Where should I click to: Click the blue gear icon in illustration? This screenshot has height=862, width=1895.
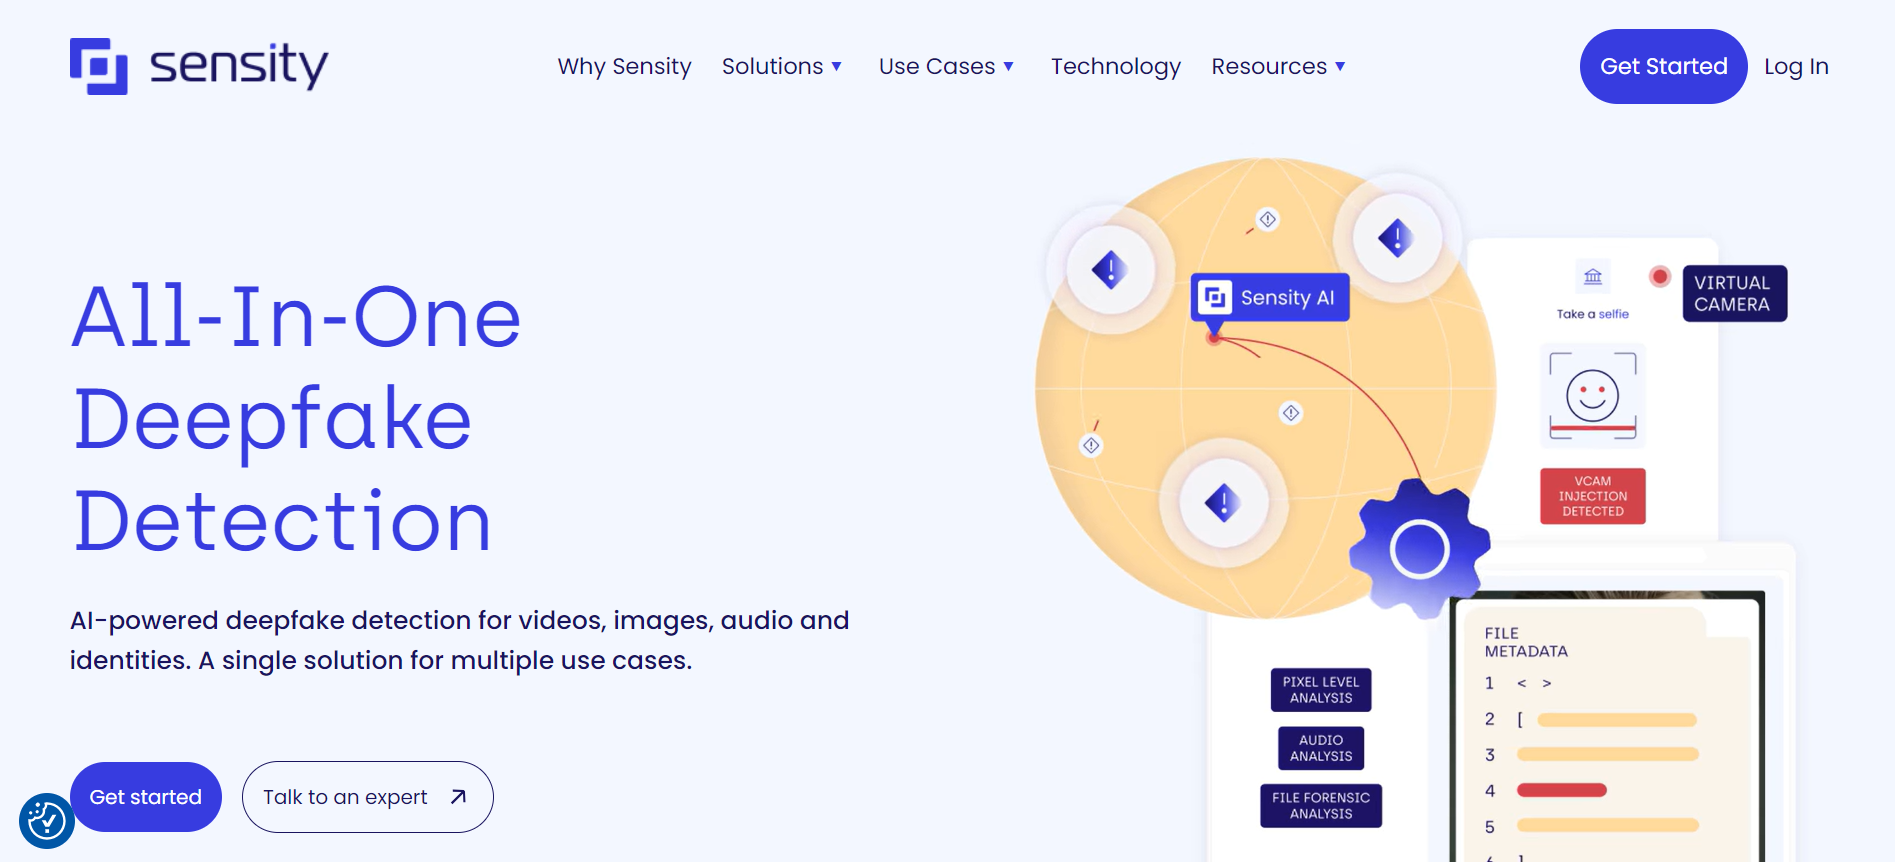(x=1419, y=548)
